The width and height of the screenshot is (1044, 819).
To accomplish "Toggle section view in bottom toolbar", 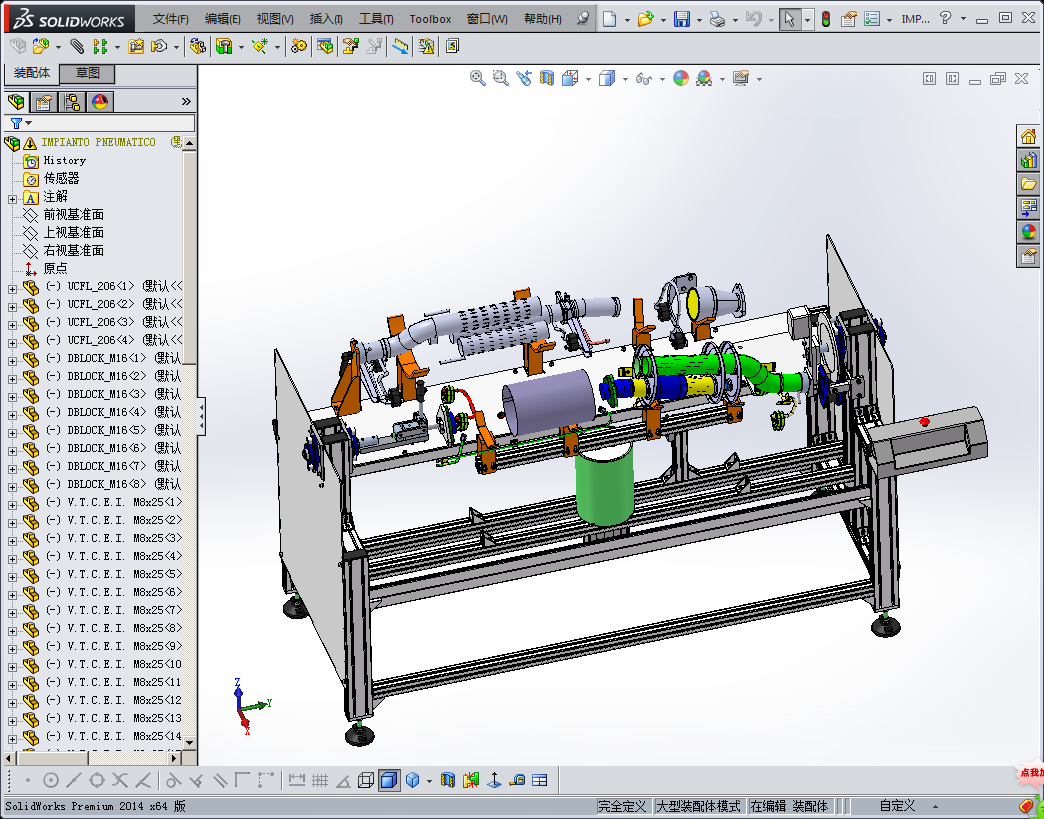I will [x=448, y=780].
